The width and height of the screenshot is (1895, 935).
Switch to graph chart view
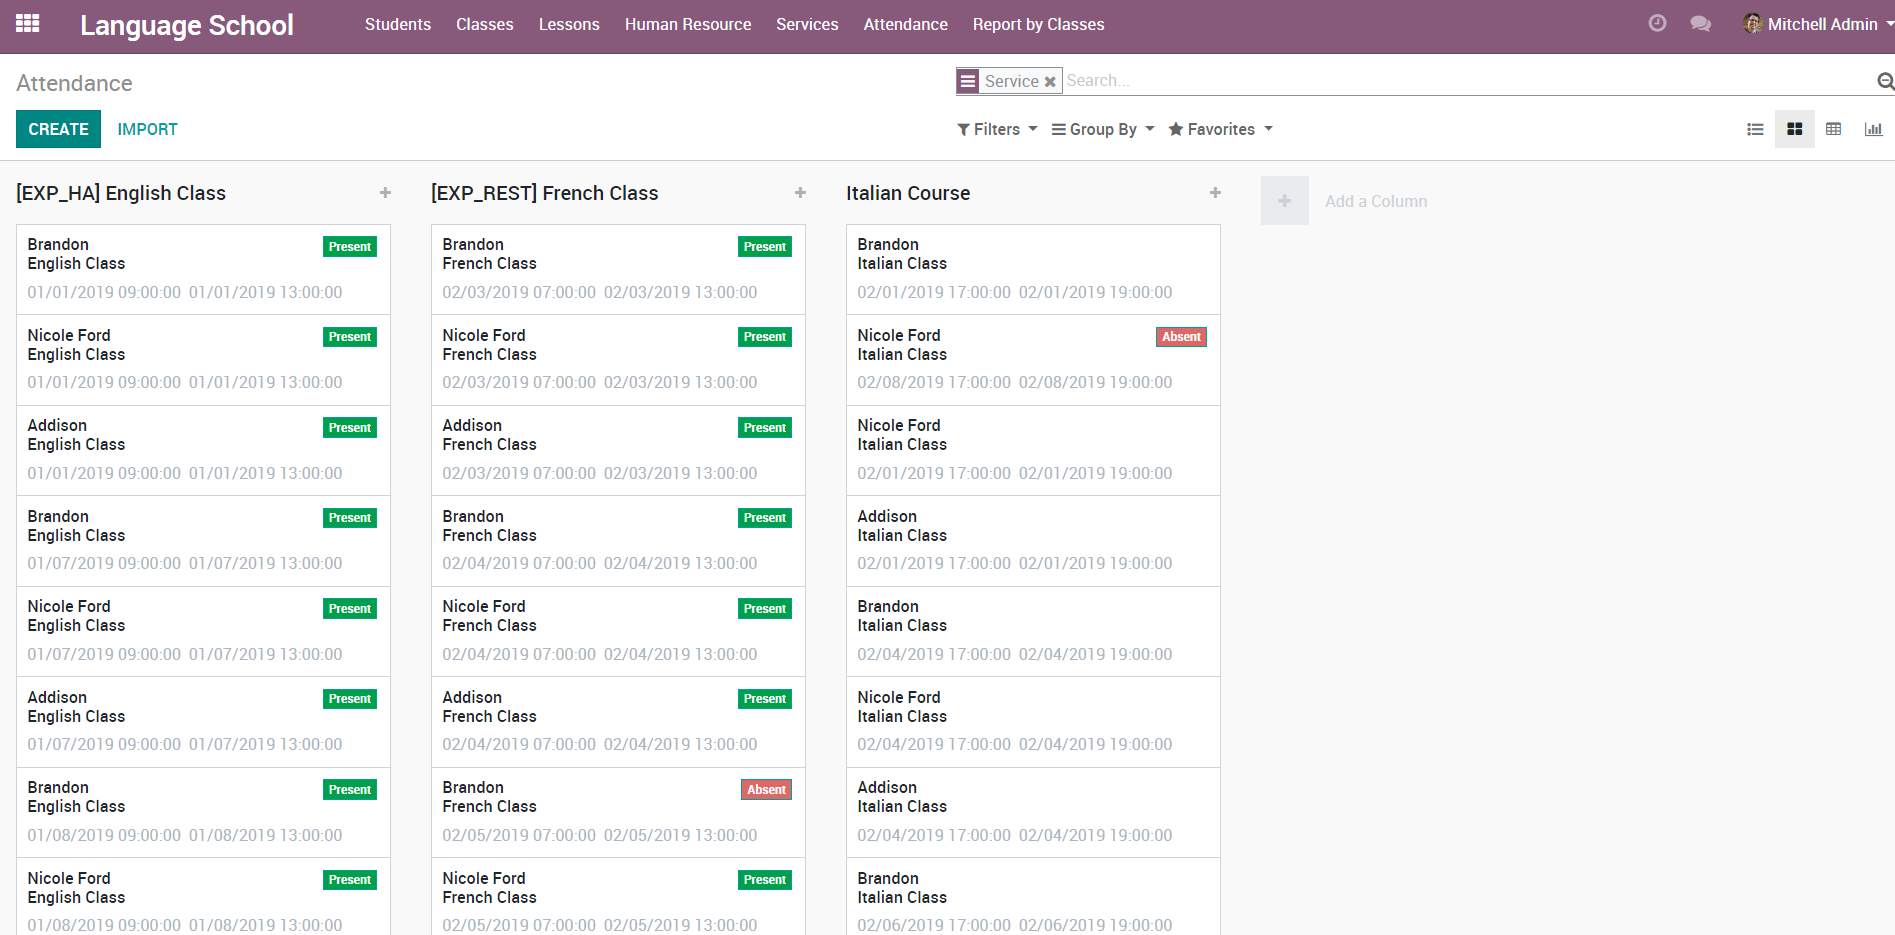click(x=1873, y=129)
